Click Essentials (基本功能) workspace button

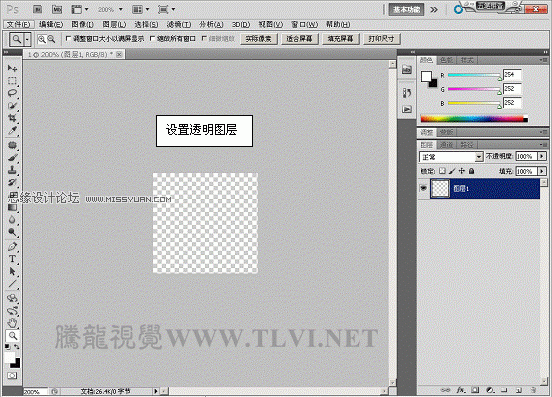pyautogui.click(x=406, y=10)
